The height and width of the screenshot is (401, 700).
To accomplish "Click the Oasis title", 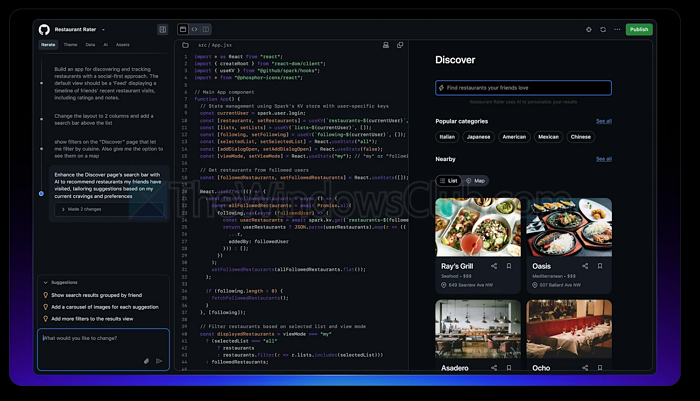I will pos(541,266).
